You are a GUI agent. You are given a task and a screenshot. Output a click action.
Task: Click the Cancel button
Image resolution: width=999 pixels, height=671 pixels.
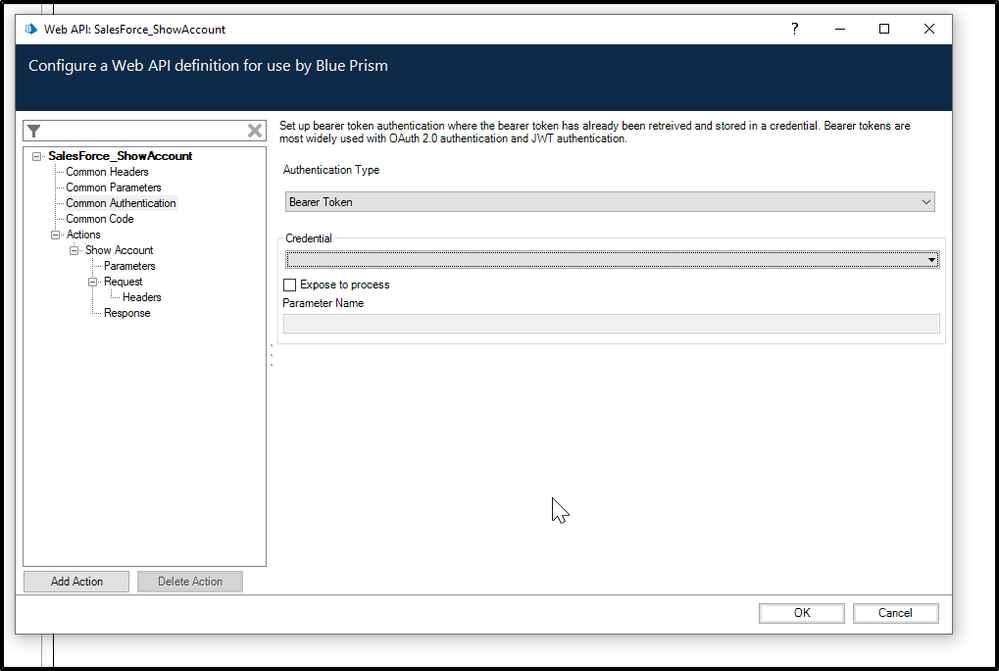coord(895,613)
